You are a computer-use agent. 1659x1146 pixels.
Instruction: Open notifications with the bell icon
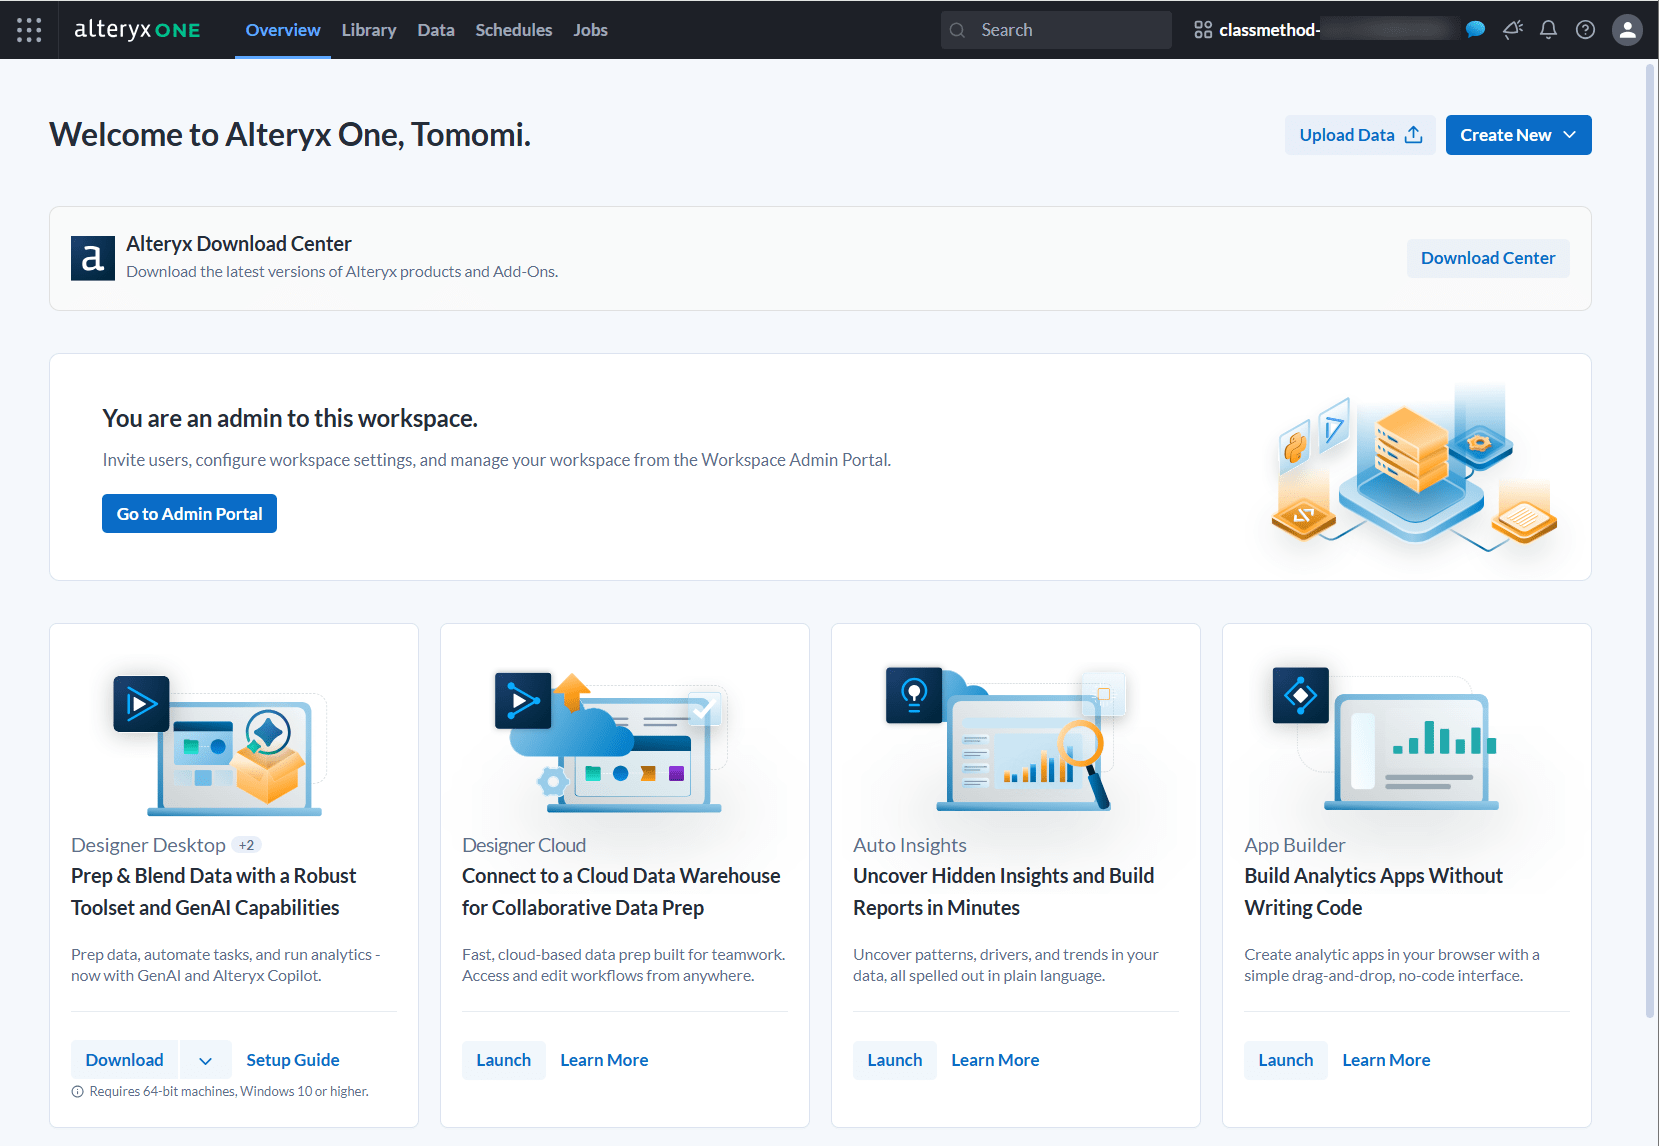pyautogui.click(x=1548, y=30)
